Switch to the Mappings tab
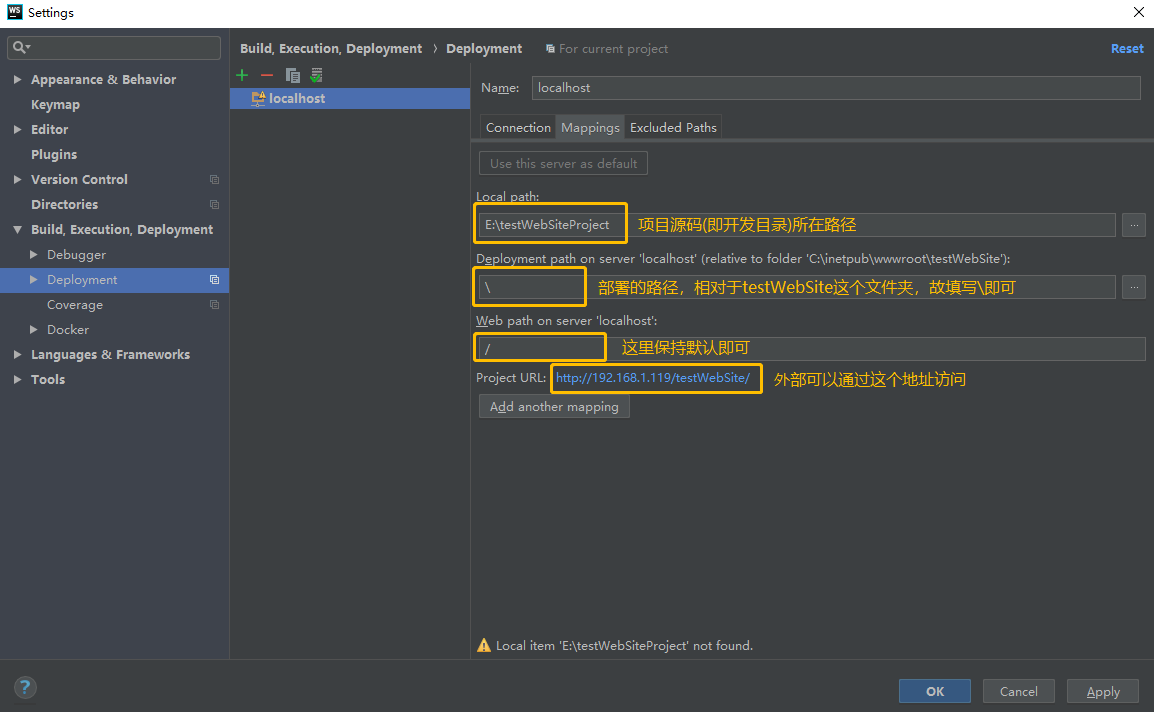Image resolution: width=1154 pixels, height=712 pixels. pyautogui.click(x=590, y=127)
